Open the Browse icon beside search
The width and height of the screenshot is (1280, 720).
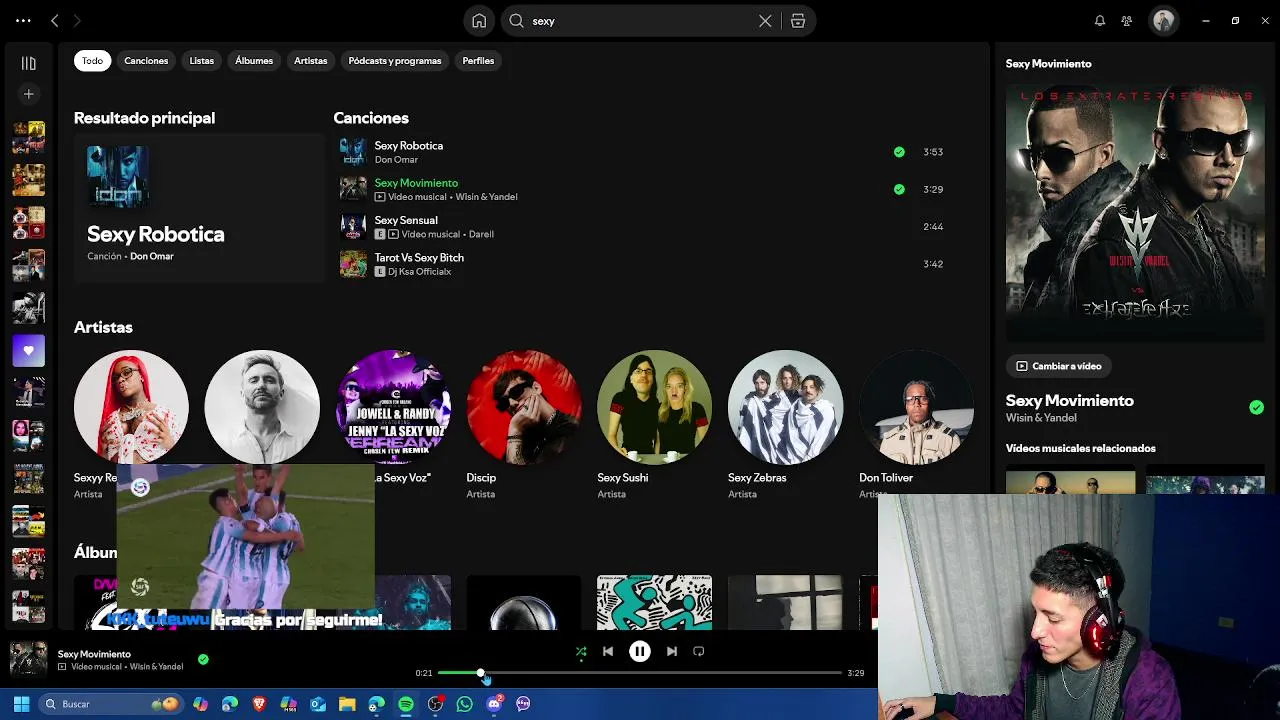point(798,21)
